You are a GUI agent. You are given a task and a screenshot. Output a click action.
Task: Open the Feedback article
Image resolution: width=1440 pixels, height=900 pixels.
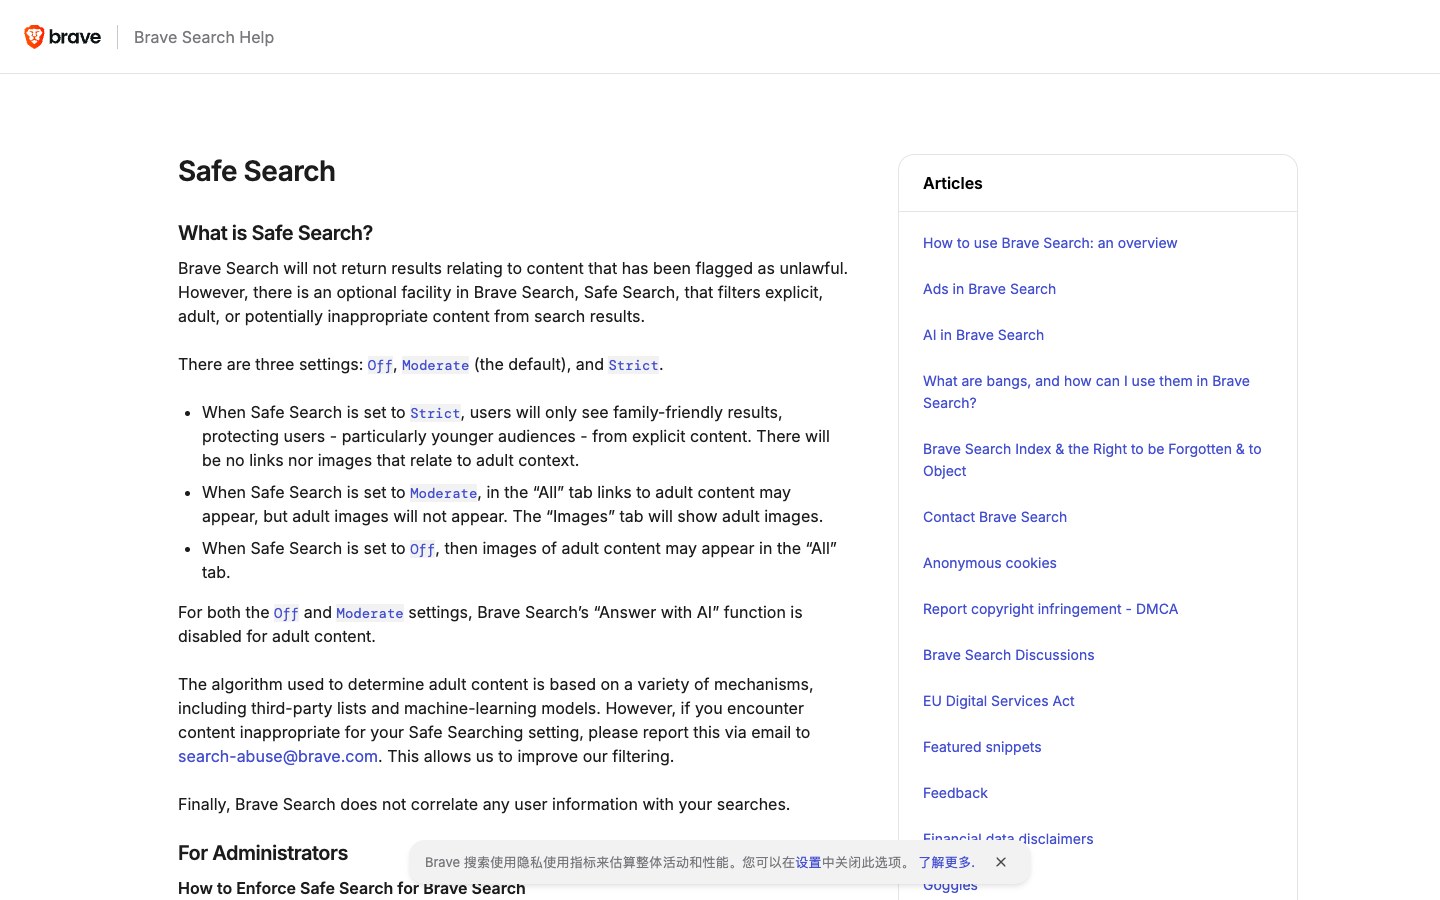point(955,793)
